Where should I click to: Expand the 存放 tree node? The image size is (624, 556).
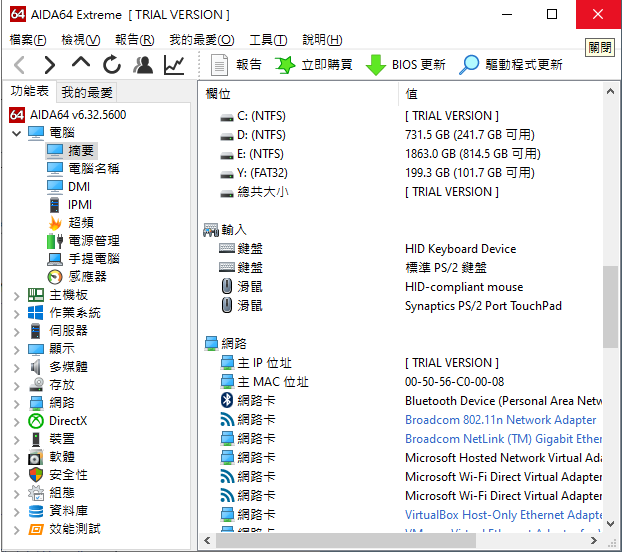(x=17, y=386)
